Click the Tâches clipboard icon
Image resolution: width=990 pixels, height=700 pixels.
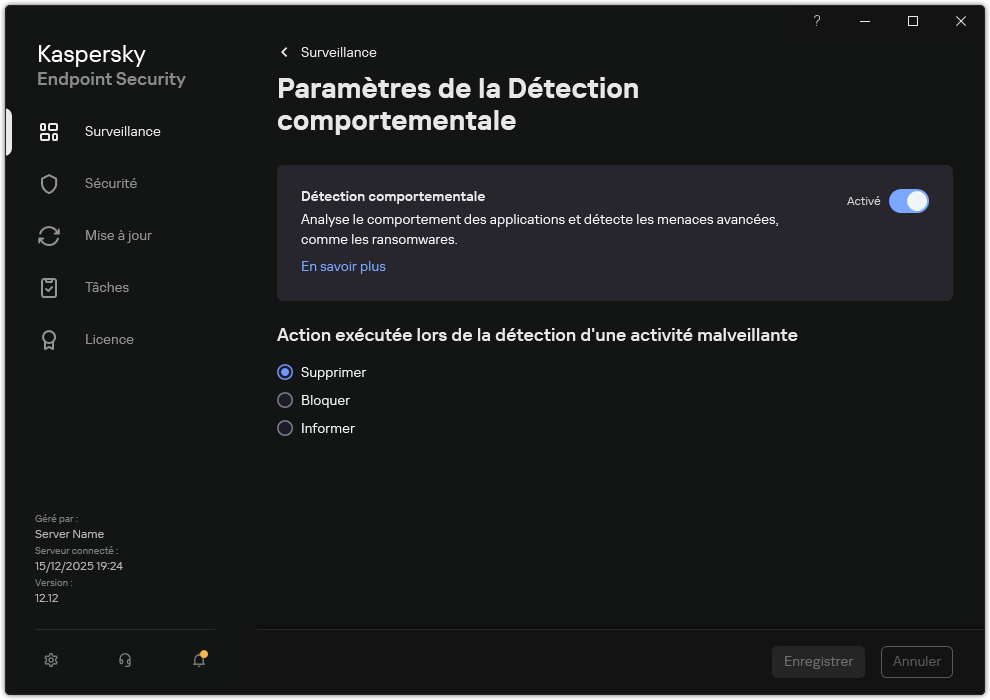[49, 287]
